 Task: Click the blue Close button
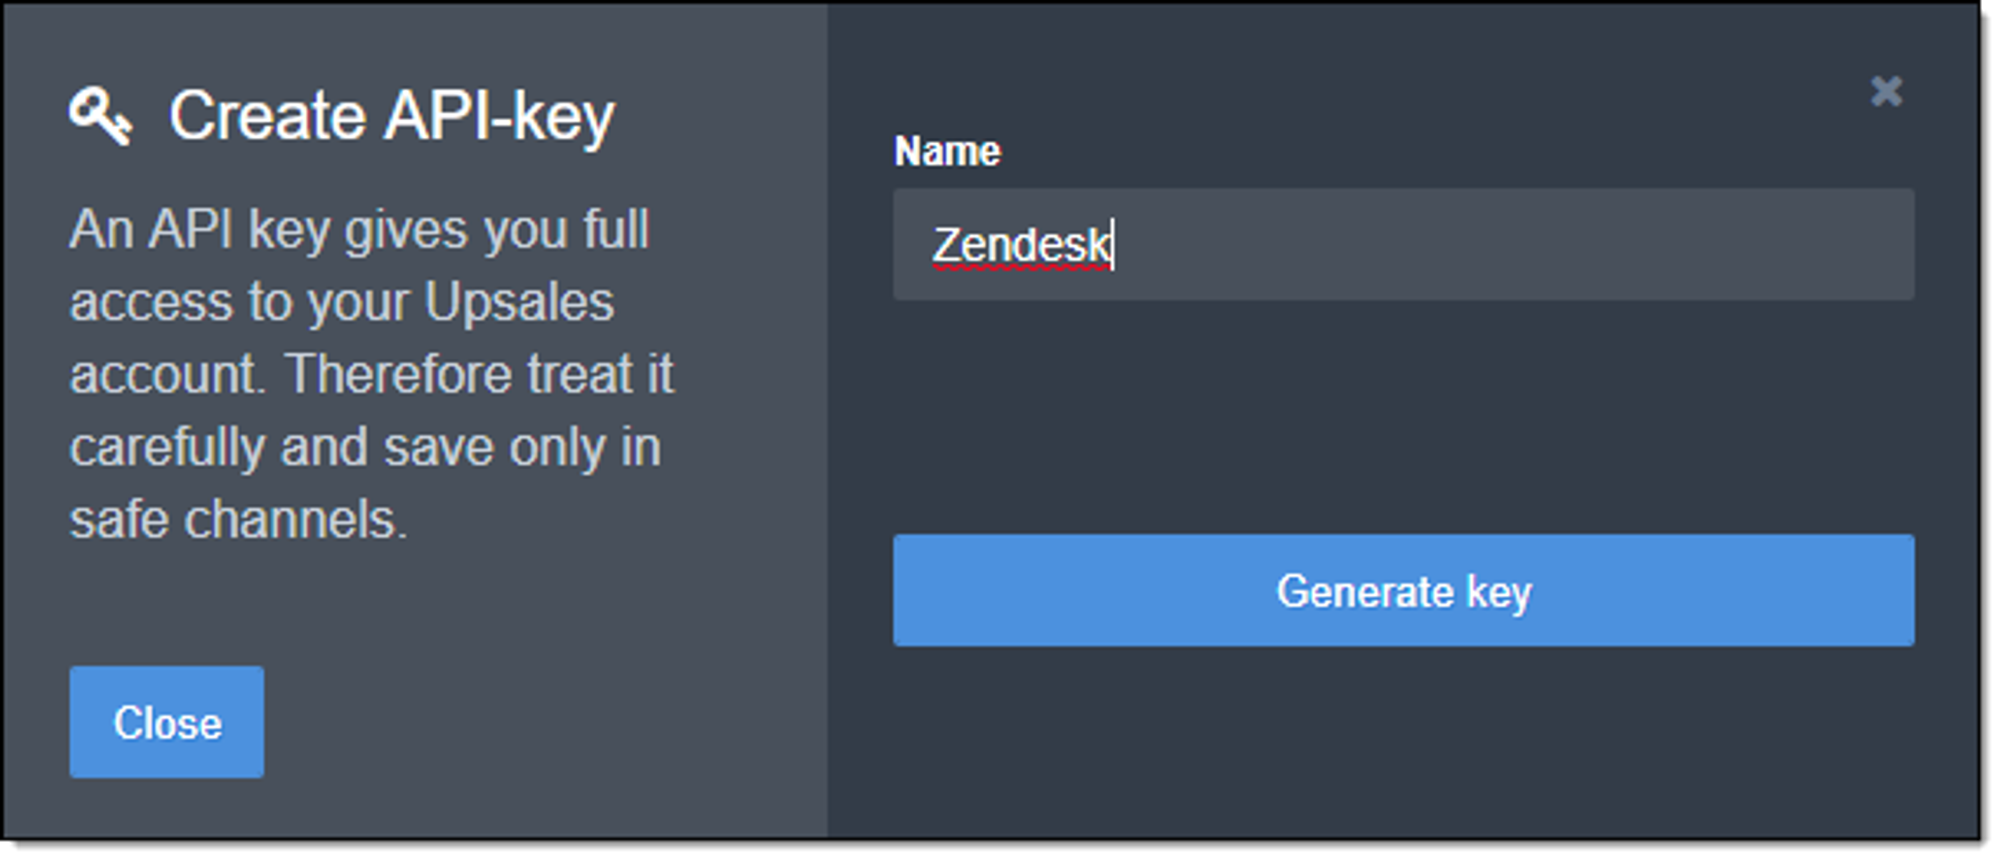(x=167, y=722)
